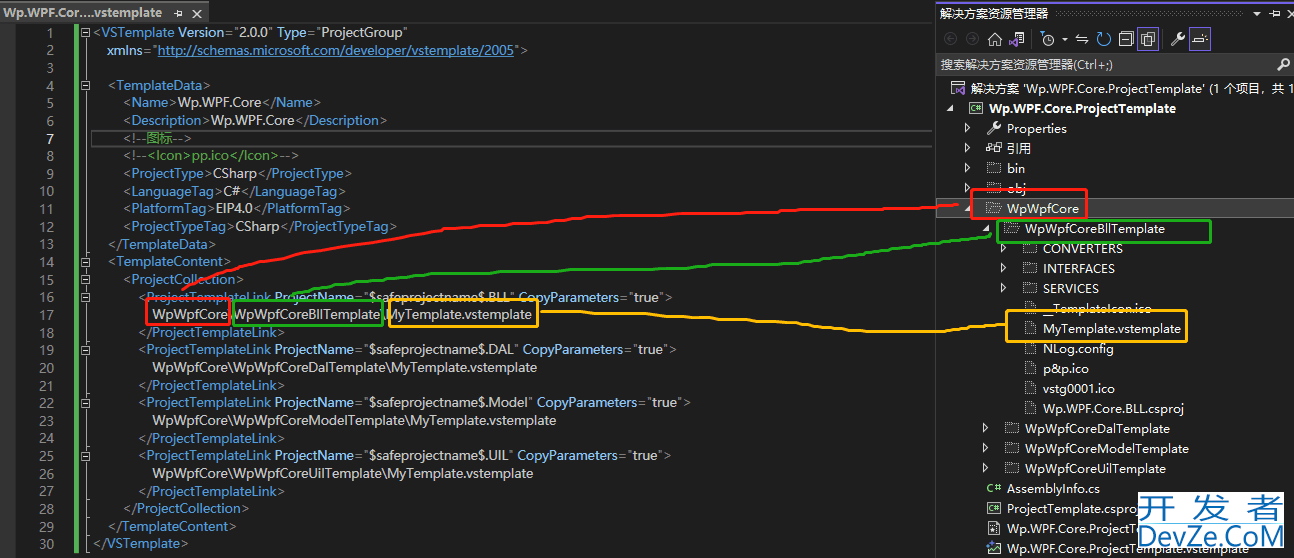The image size is (1294, 558).
Task: Click the blue Refresh icon in Solution Explorer
Action: click(x=1104, y=39)
